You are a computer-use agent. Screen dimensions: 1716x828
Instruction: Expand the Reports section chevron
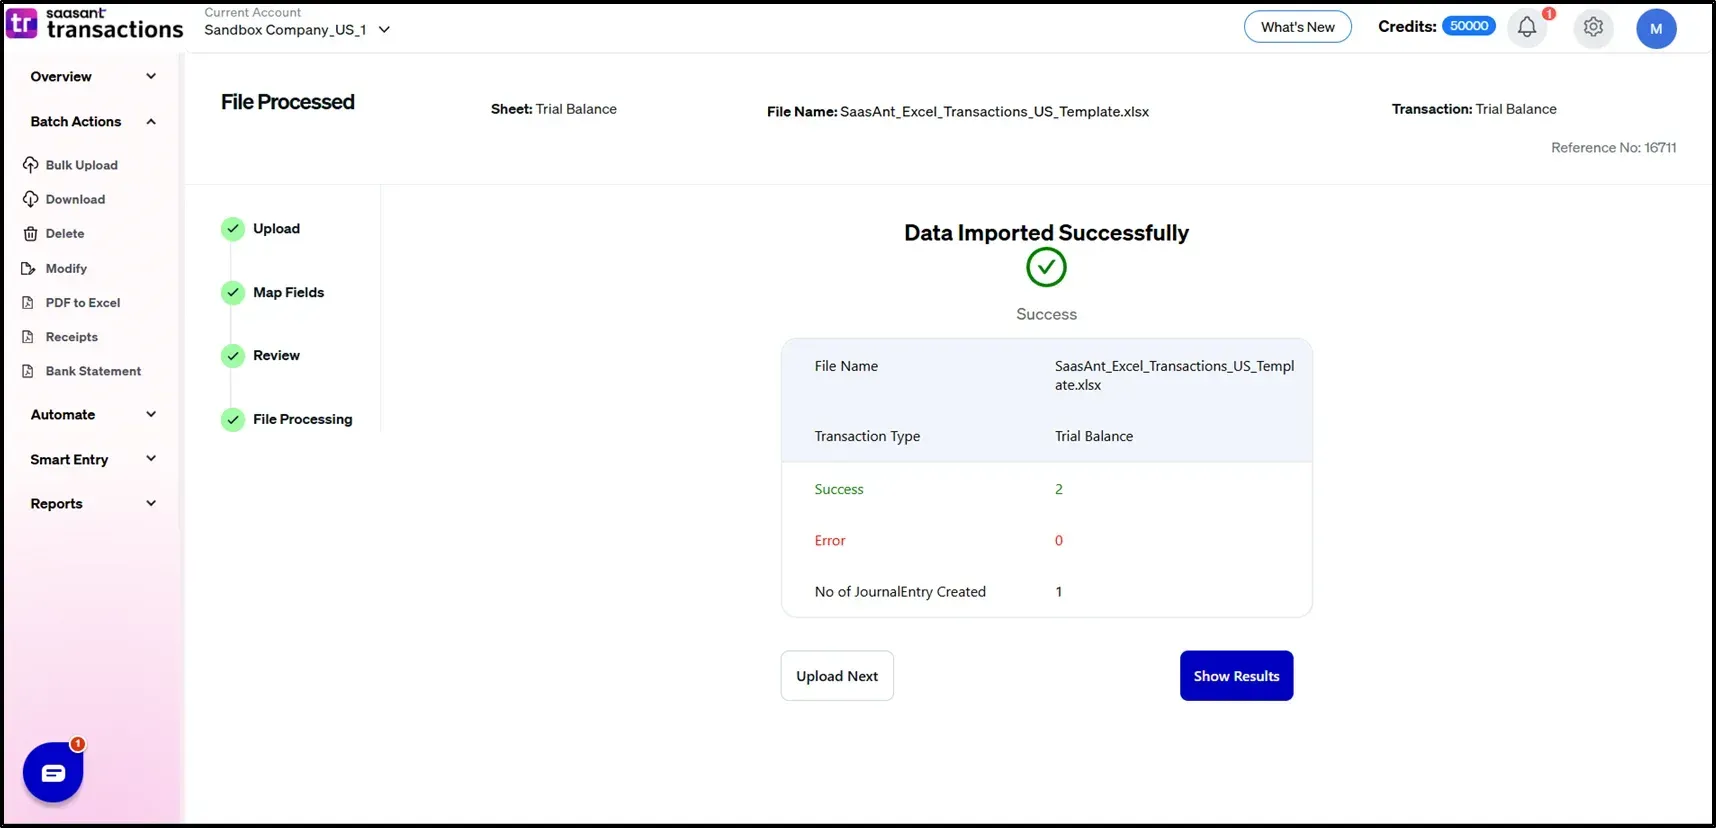coord(151,503)
